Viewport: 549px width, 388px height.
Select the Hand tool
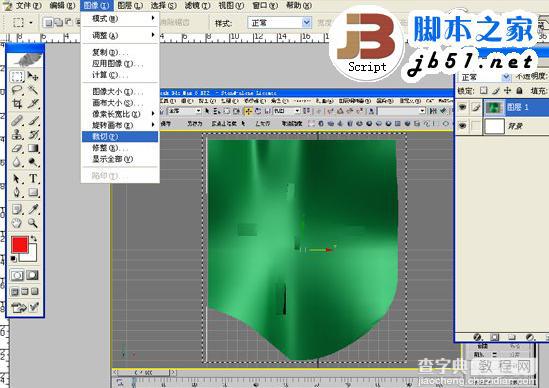pos(17,223)
